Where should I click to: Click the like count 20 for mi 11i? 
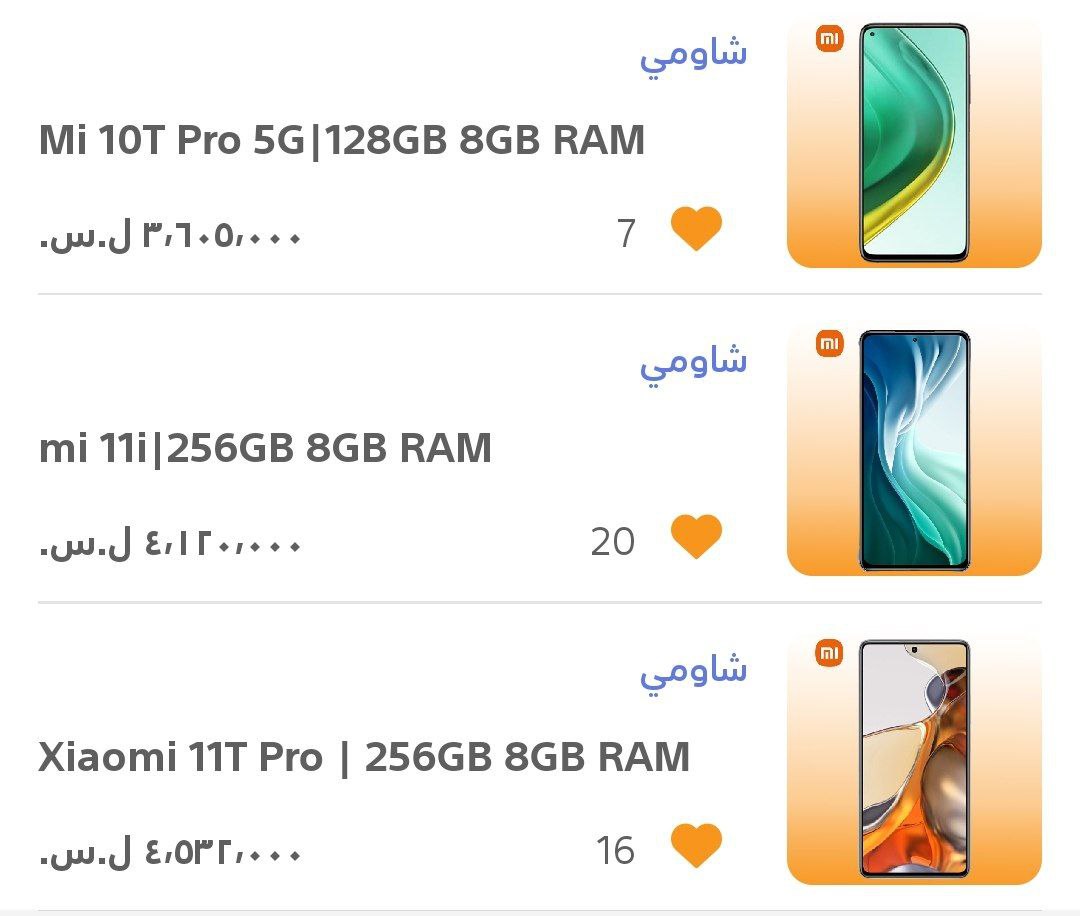(612, 542)
